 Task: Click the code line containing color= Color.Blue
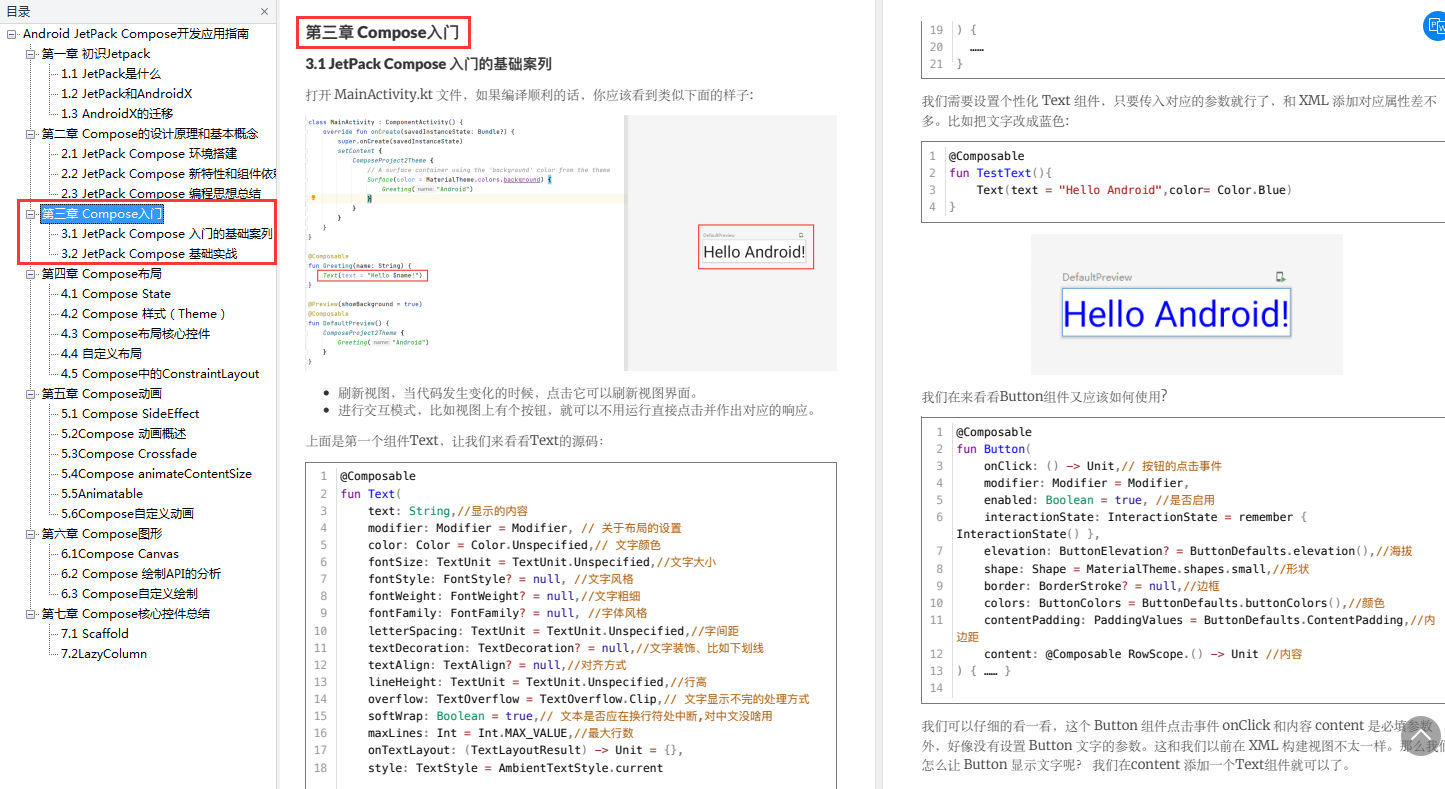(x=1134, y=190)
